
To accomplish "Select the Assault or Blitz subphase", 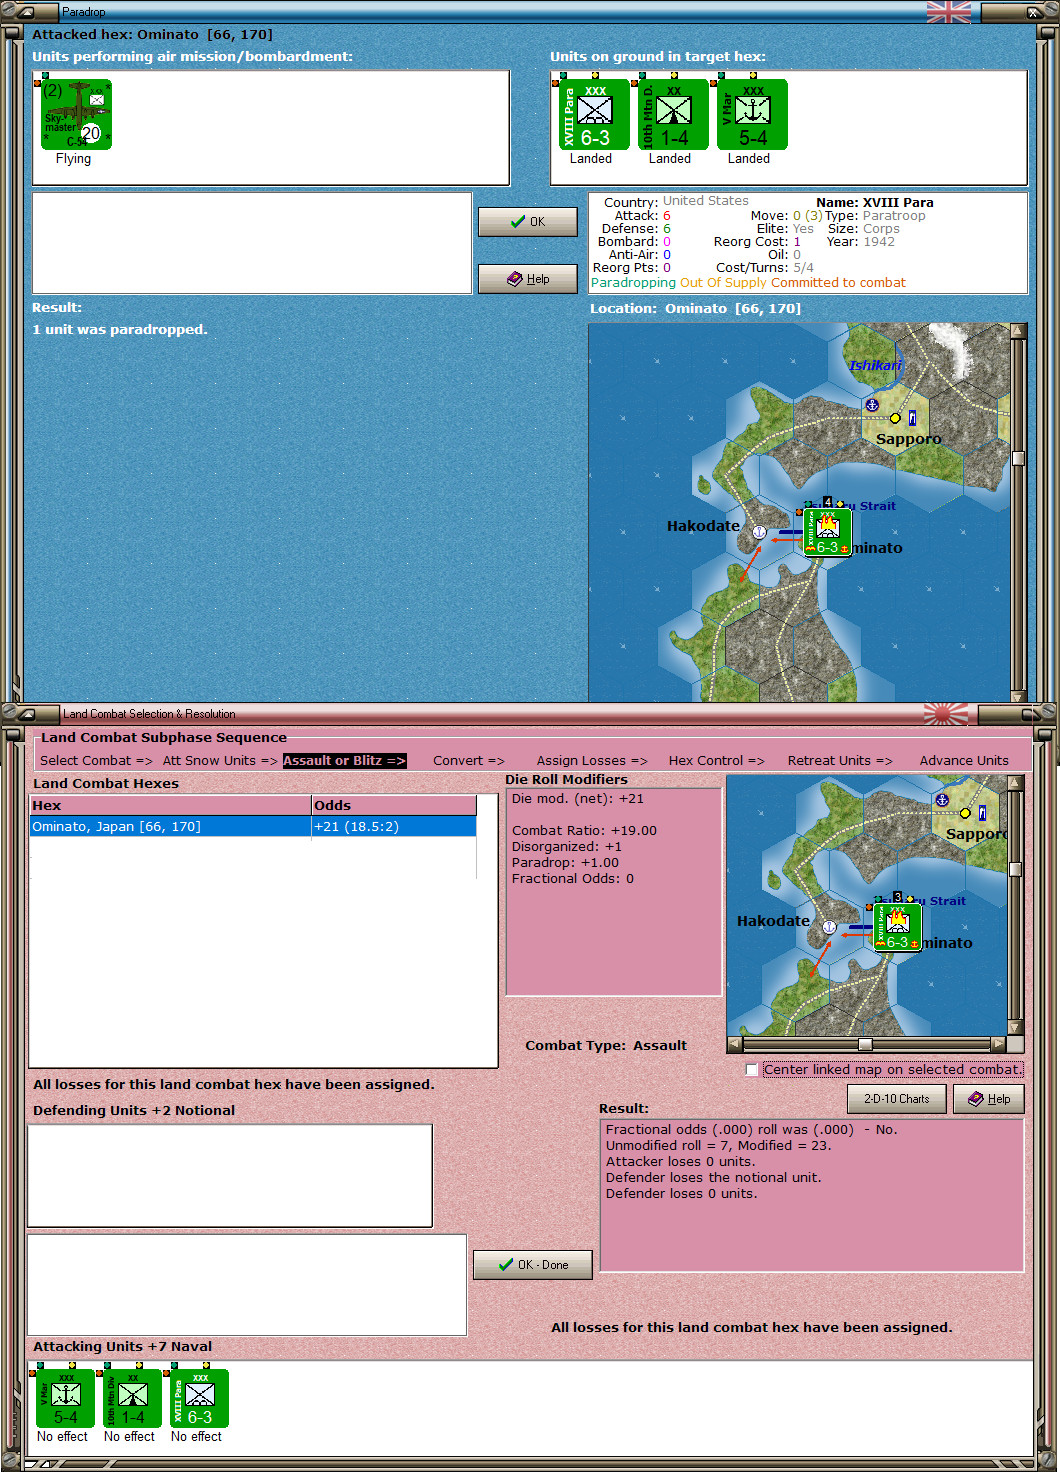I will [344, 761].
